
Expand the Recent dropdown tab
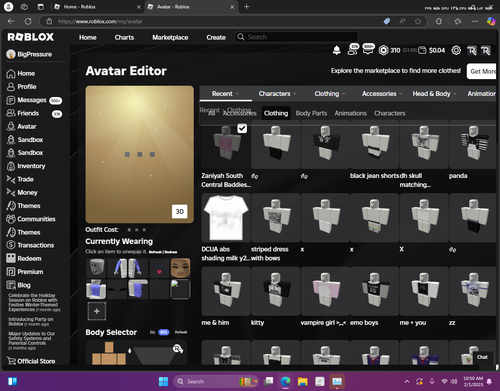click(x=226, y=94)
